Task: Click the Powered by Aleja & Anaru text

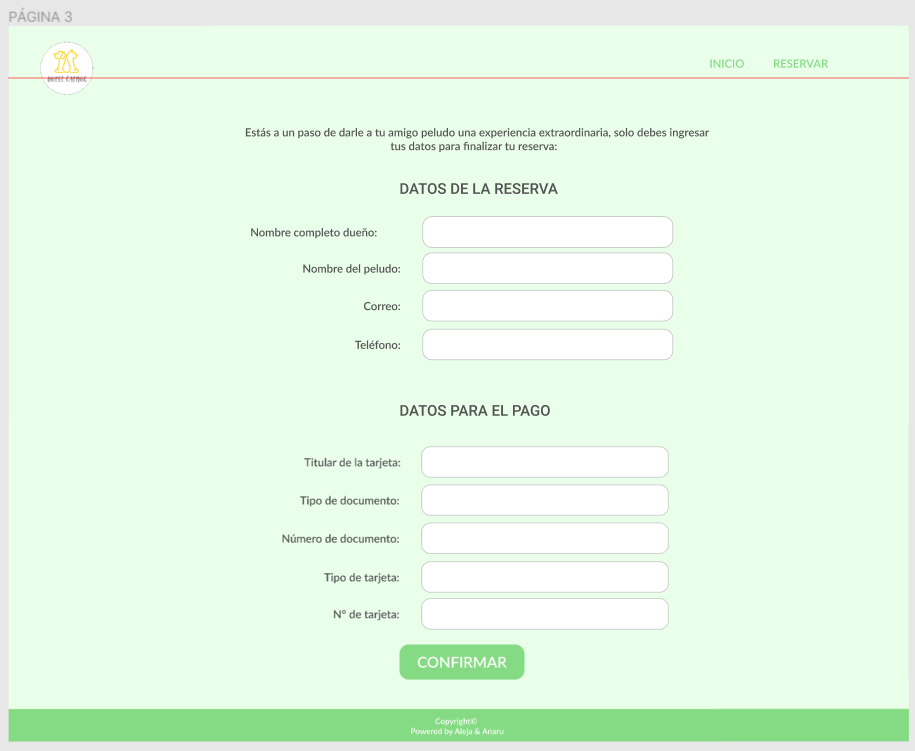Action: coord(457,731)
